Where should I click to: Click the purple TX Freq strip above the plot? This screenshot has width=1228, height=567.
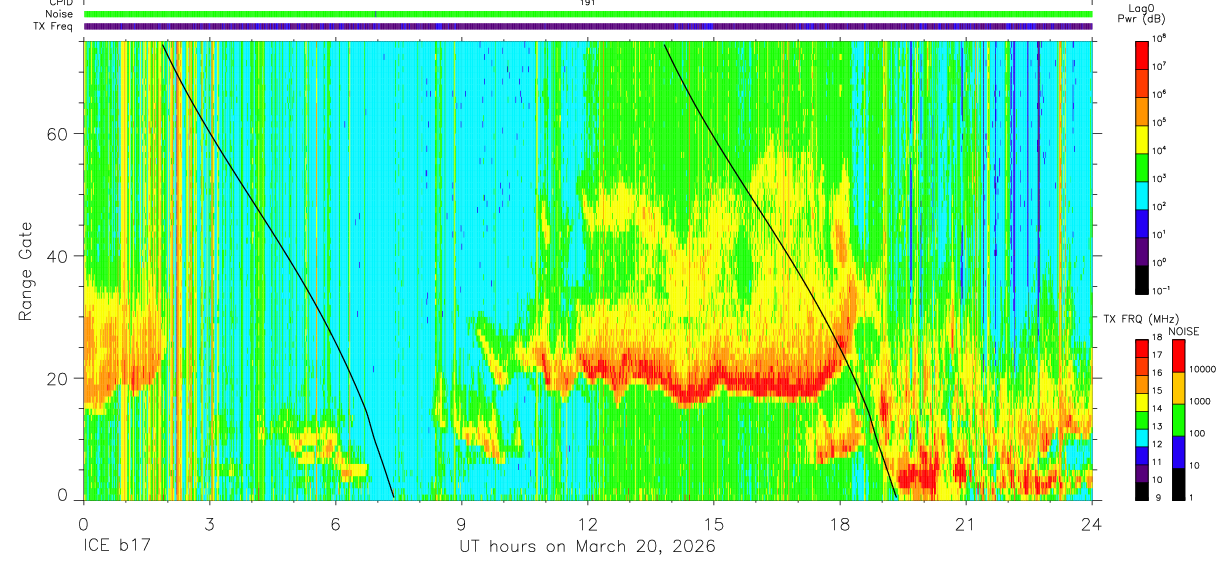[x=588, y=26]
